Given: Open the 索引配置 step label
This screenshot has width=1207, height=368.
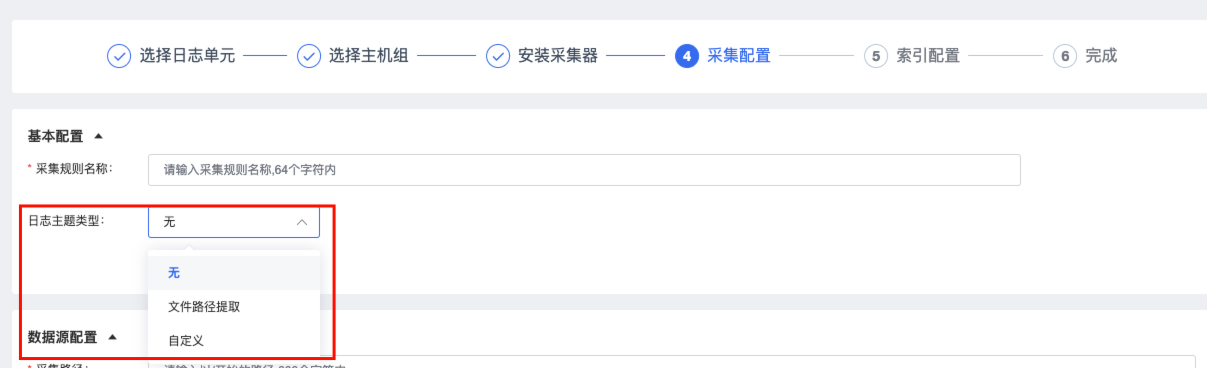Looking at the screenshot, I should tap(928, 56).
